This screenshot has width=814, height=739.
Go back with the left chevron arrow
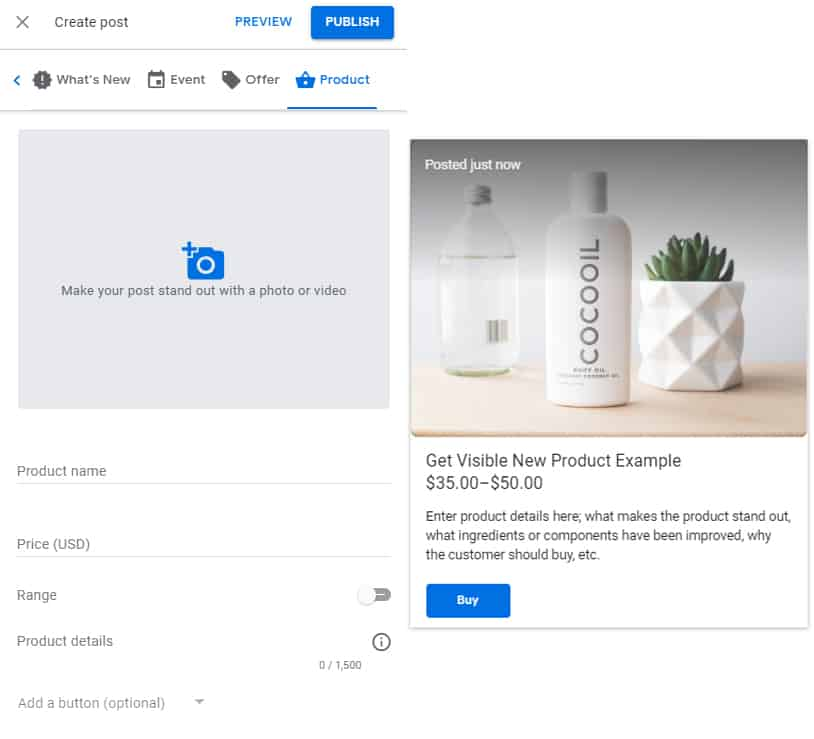17,80
